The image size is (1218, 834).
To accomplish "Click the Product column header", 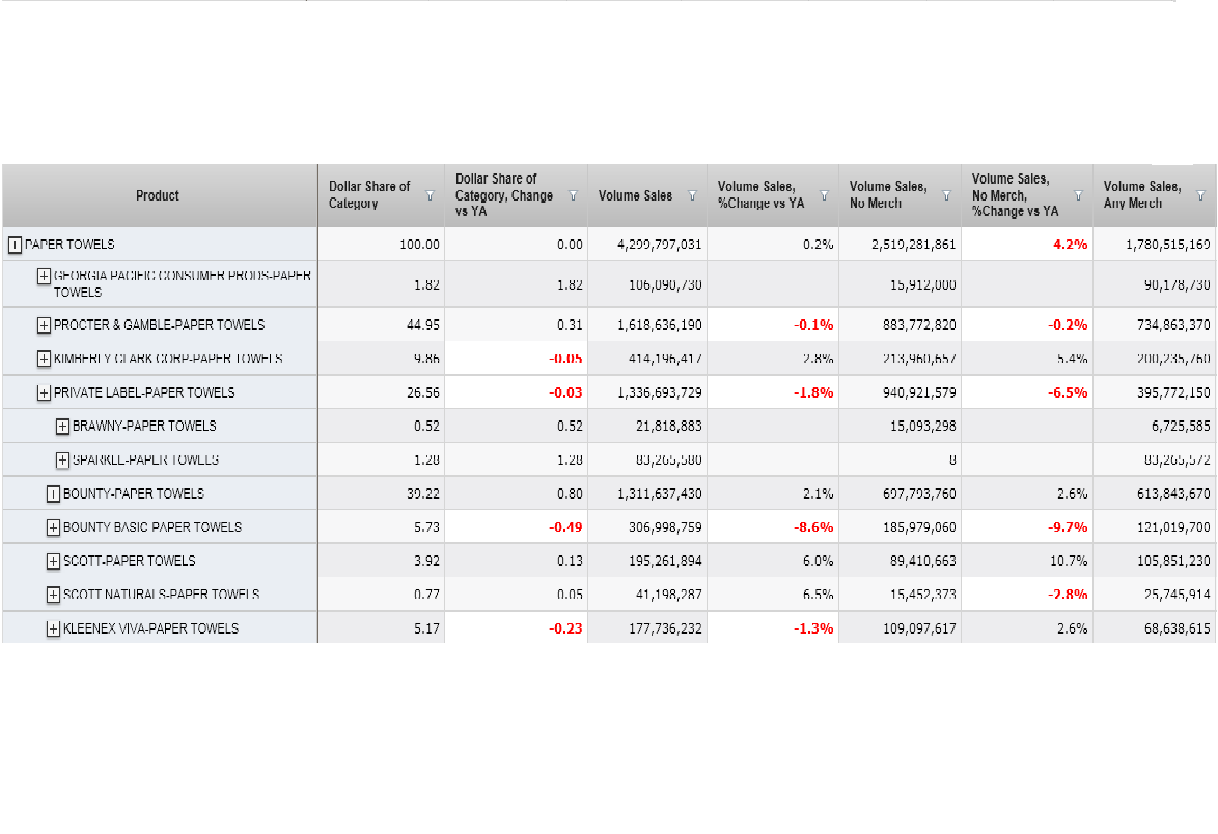I will click(x=158, y=196).
